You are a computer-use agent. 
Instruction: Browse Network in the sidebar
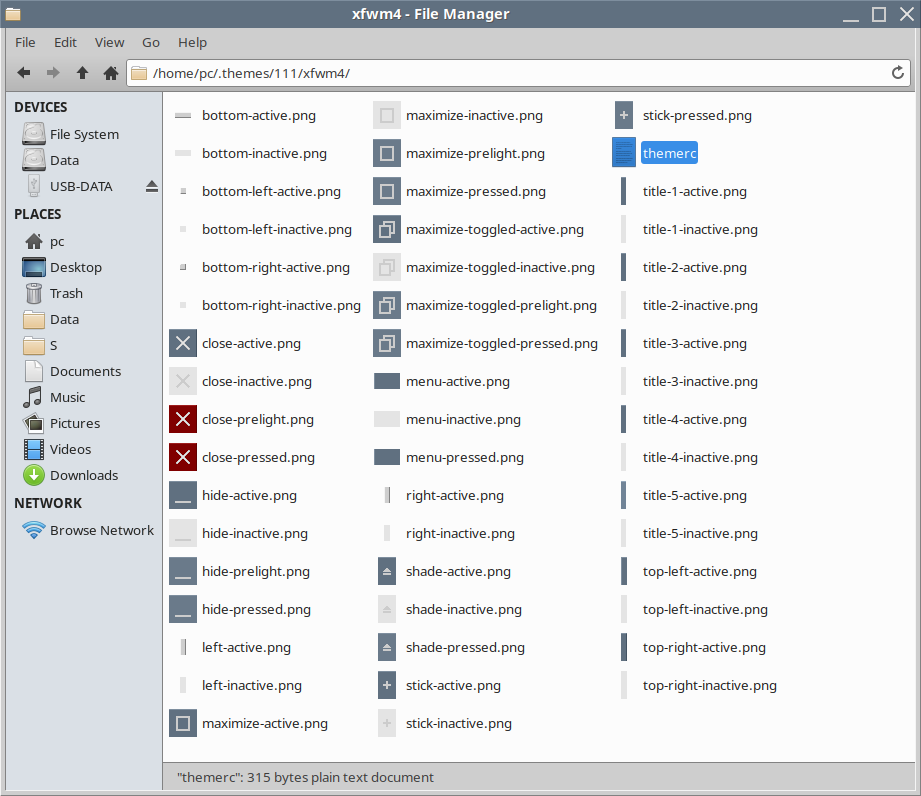tap(101, 530)
